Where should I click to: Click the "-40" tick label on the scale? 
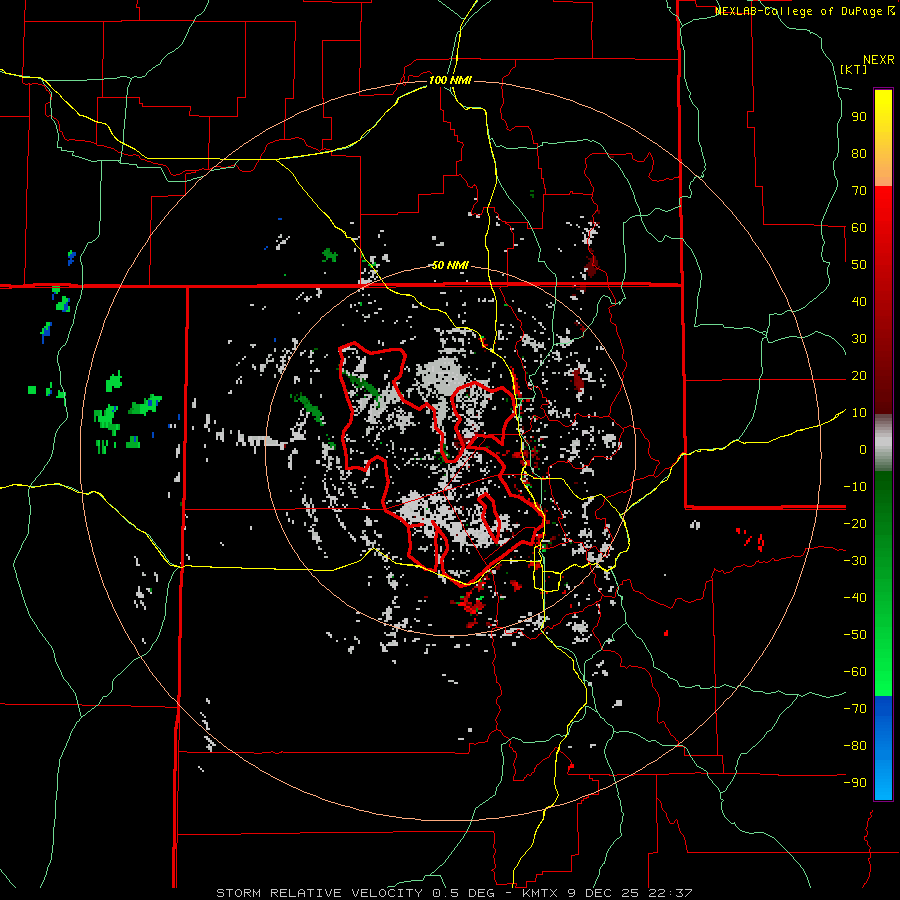pyautogui.click(x=855, y=598)
